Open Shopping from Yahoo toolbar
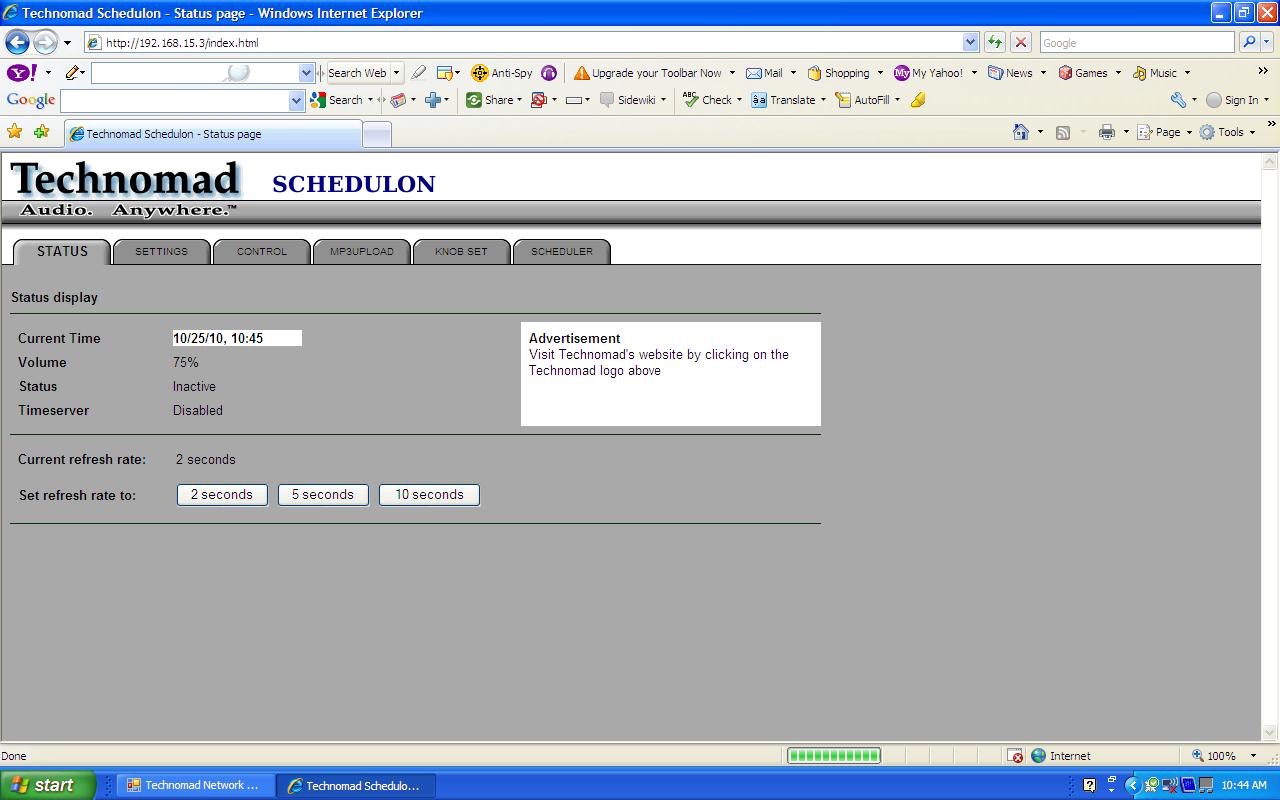 839,73
